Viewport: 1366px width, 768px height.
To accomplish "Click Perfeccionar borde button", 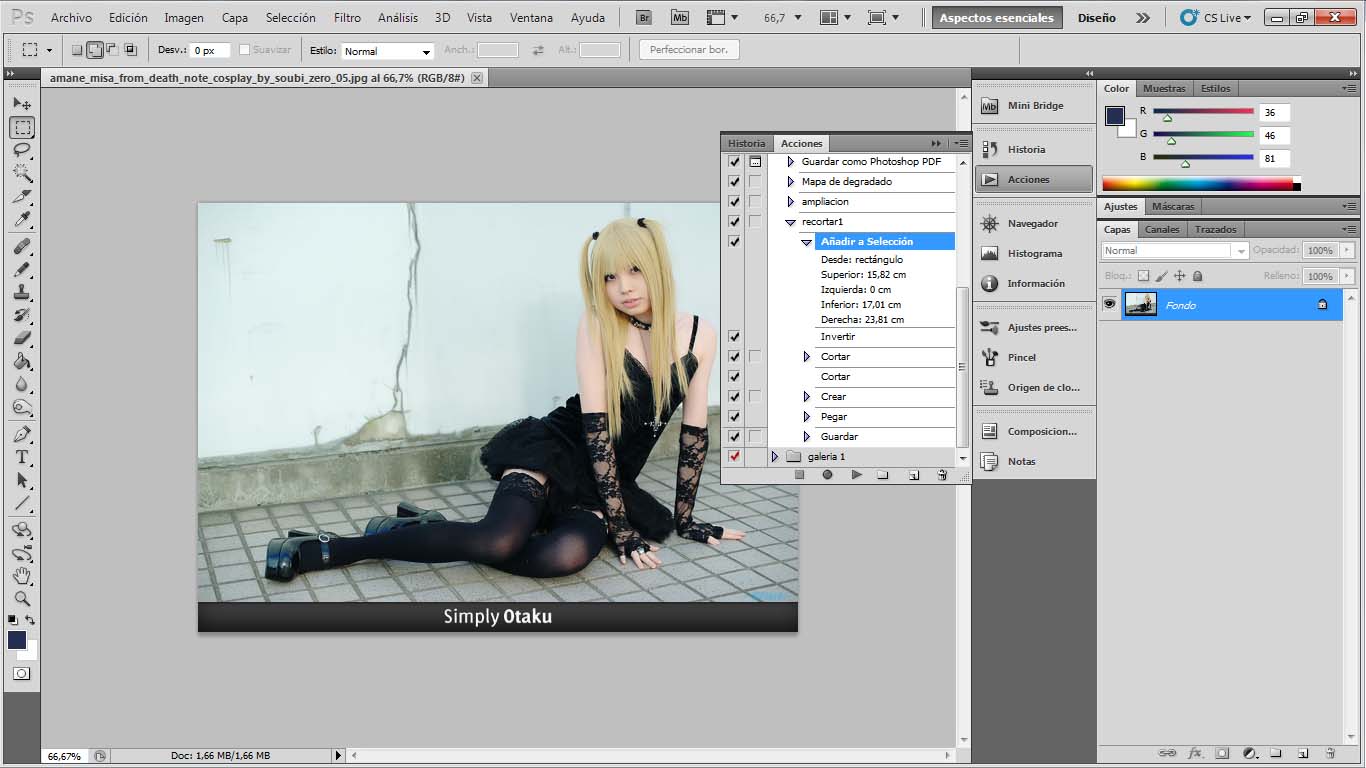I will coord(689,50).
